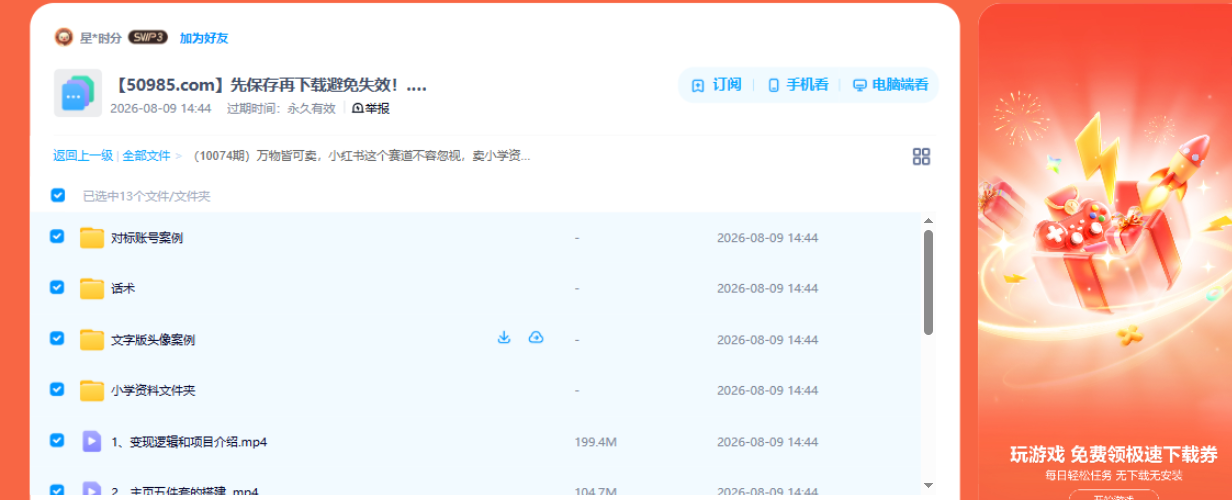Click the file list scrollbar down arrow
This screenshot has height=500, width=1232.
tap(928, 485)
